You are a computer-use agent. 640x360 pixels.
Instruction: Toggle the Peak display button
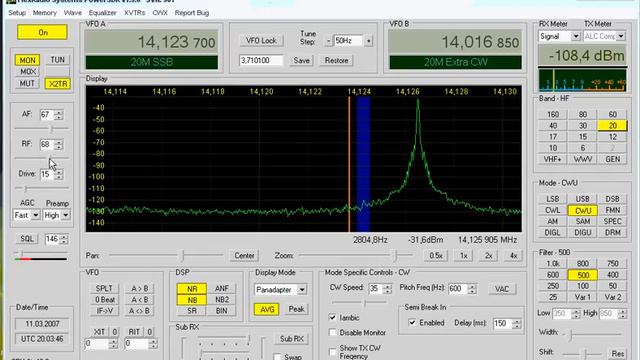click(x=296, y=309)
